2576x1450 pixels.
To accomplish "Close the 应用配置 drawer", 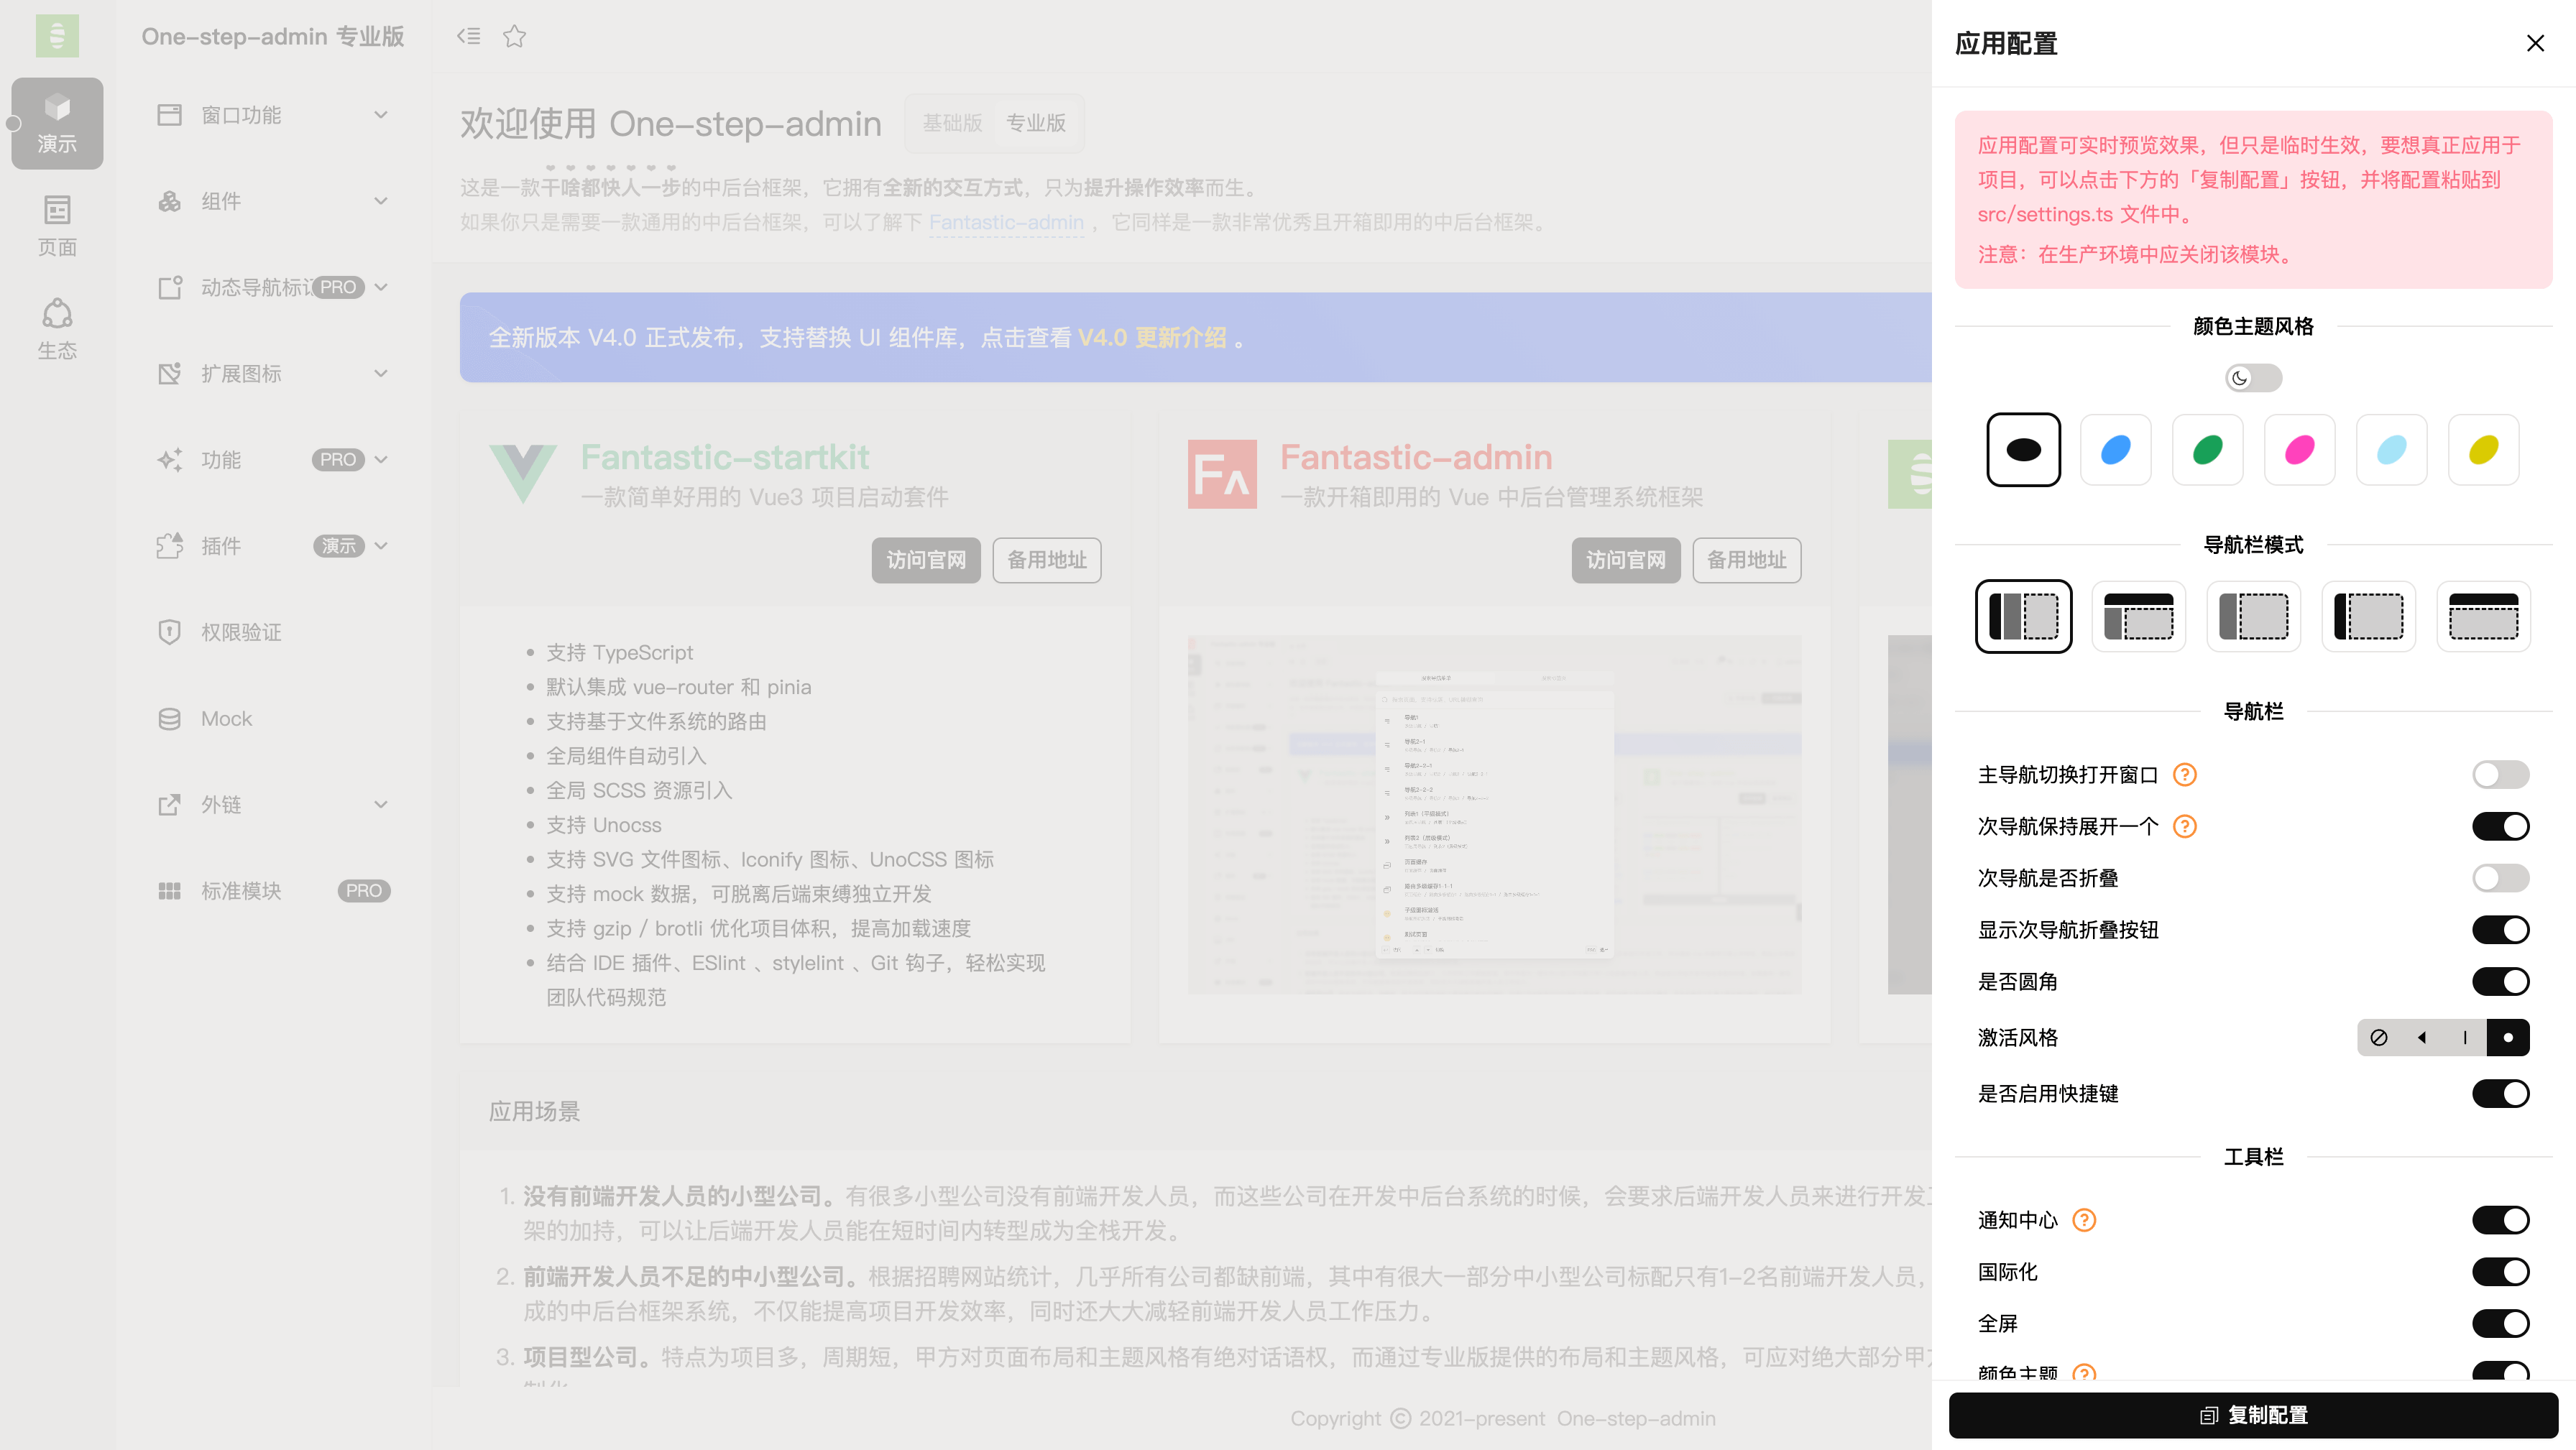I will (x=2535, y=43).
